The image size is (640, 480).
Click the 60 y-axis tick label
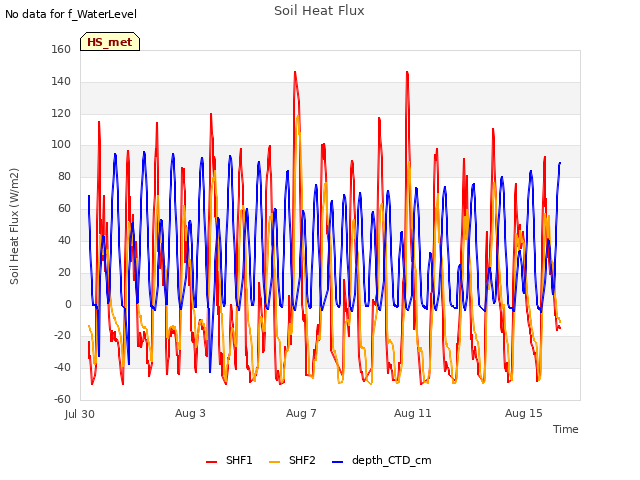(x=64, y=208)
